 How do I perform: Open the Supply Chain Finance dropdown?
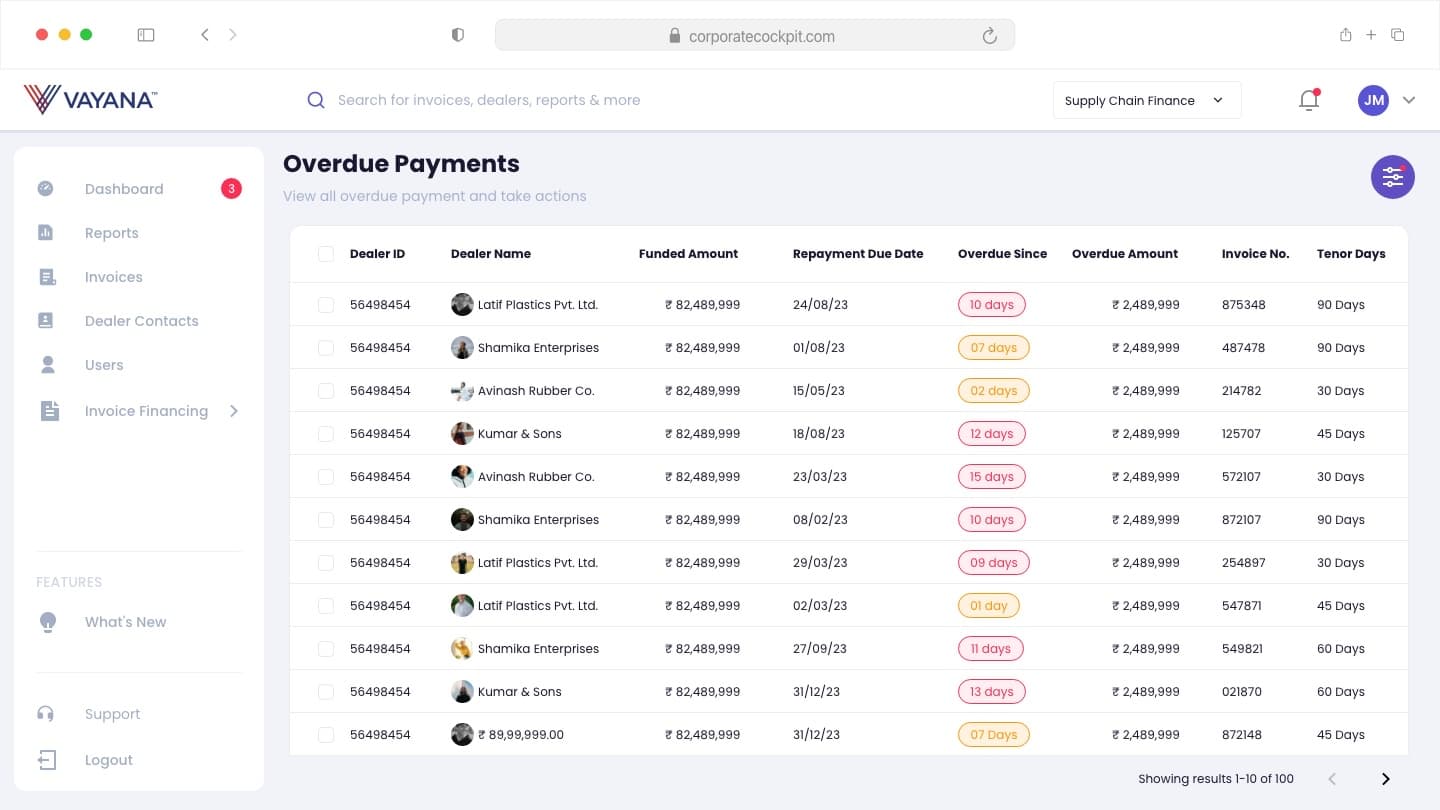tap(1147, 100)
